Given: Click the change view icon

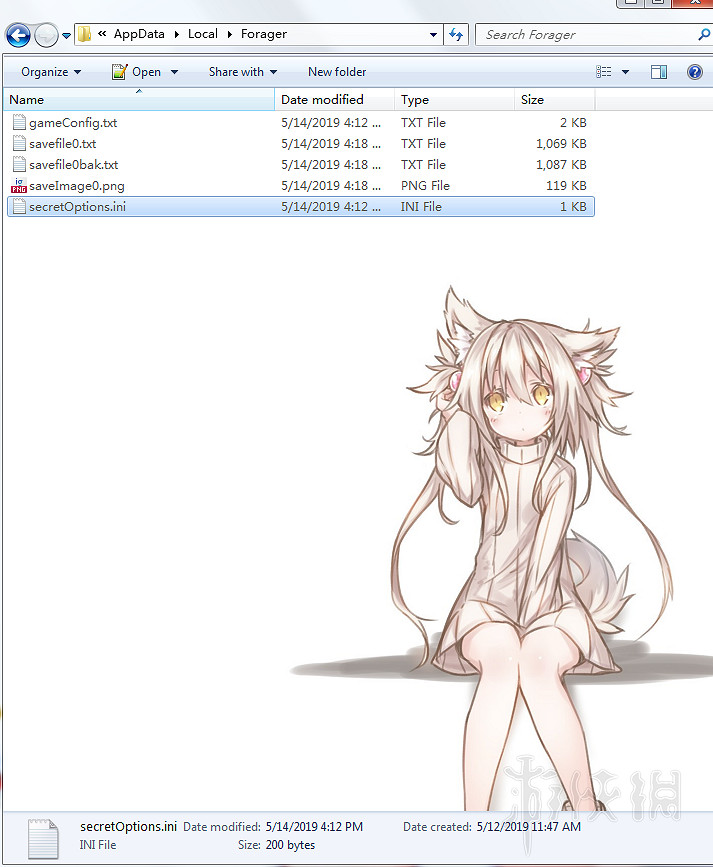Looking at the screenshot, I should coord(604,72).
